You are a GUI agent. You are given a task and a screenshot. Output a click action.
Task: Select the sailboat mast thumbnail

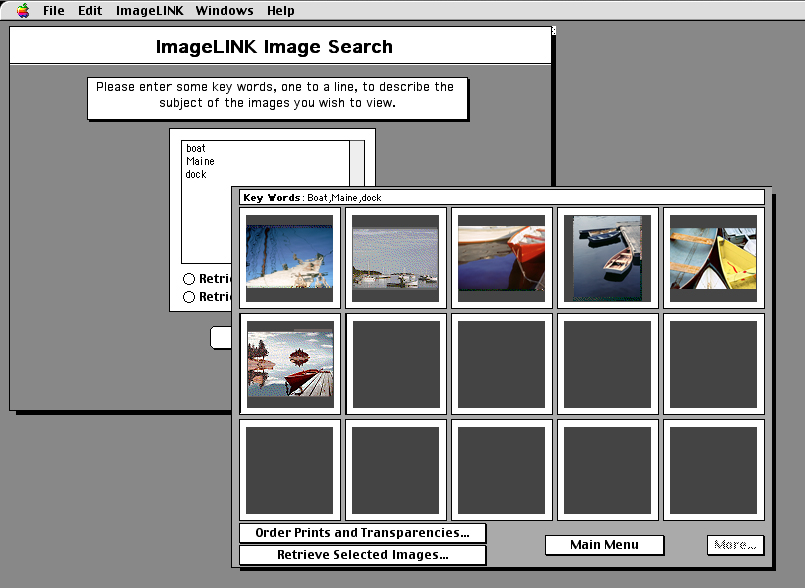[290, 257]
